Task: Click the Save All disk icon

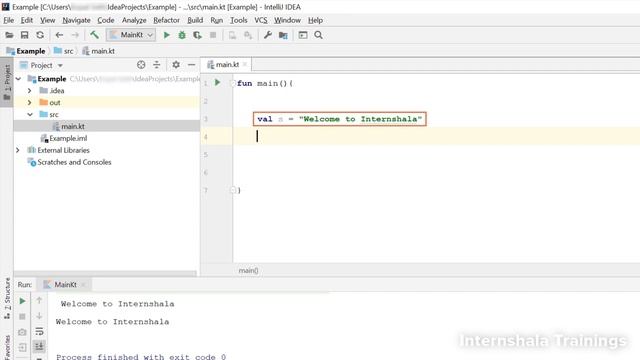Action: coord(24,35)
